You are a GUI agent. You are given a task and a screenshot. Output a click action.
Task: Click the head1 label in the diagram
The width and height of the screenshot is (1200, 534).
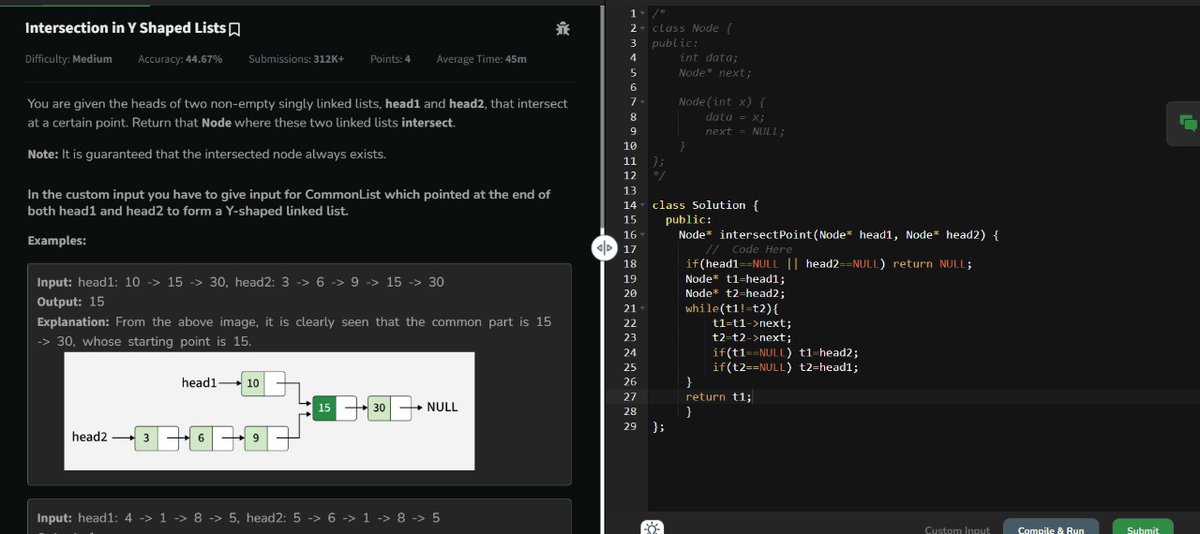pyautogui.click(x=199, y=382)
